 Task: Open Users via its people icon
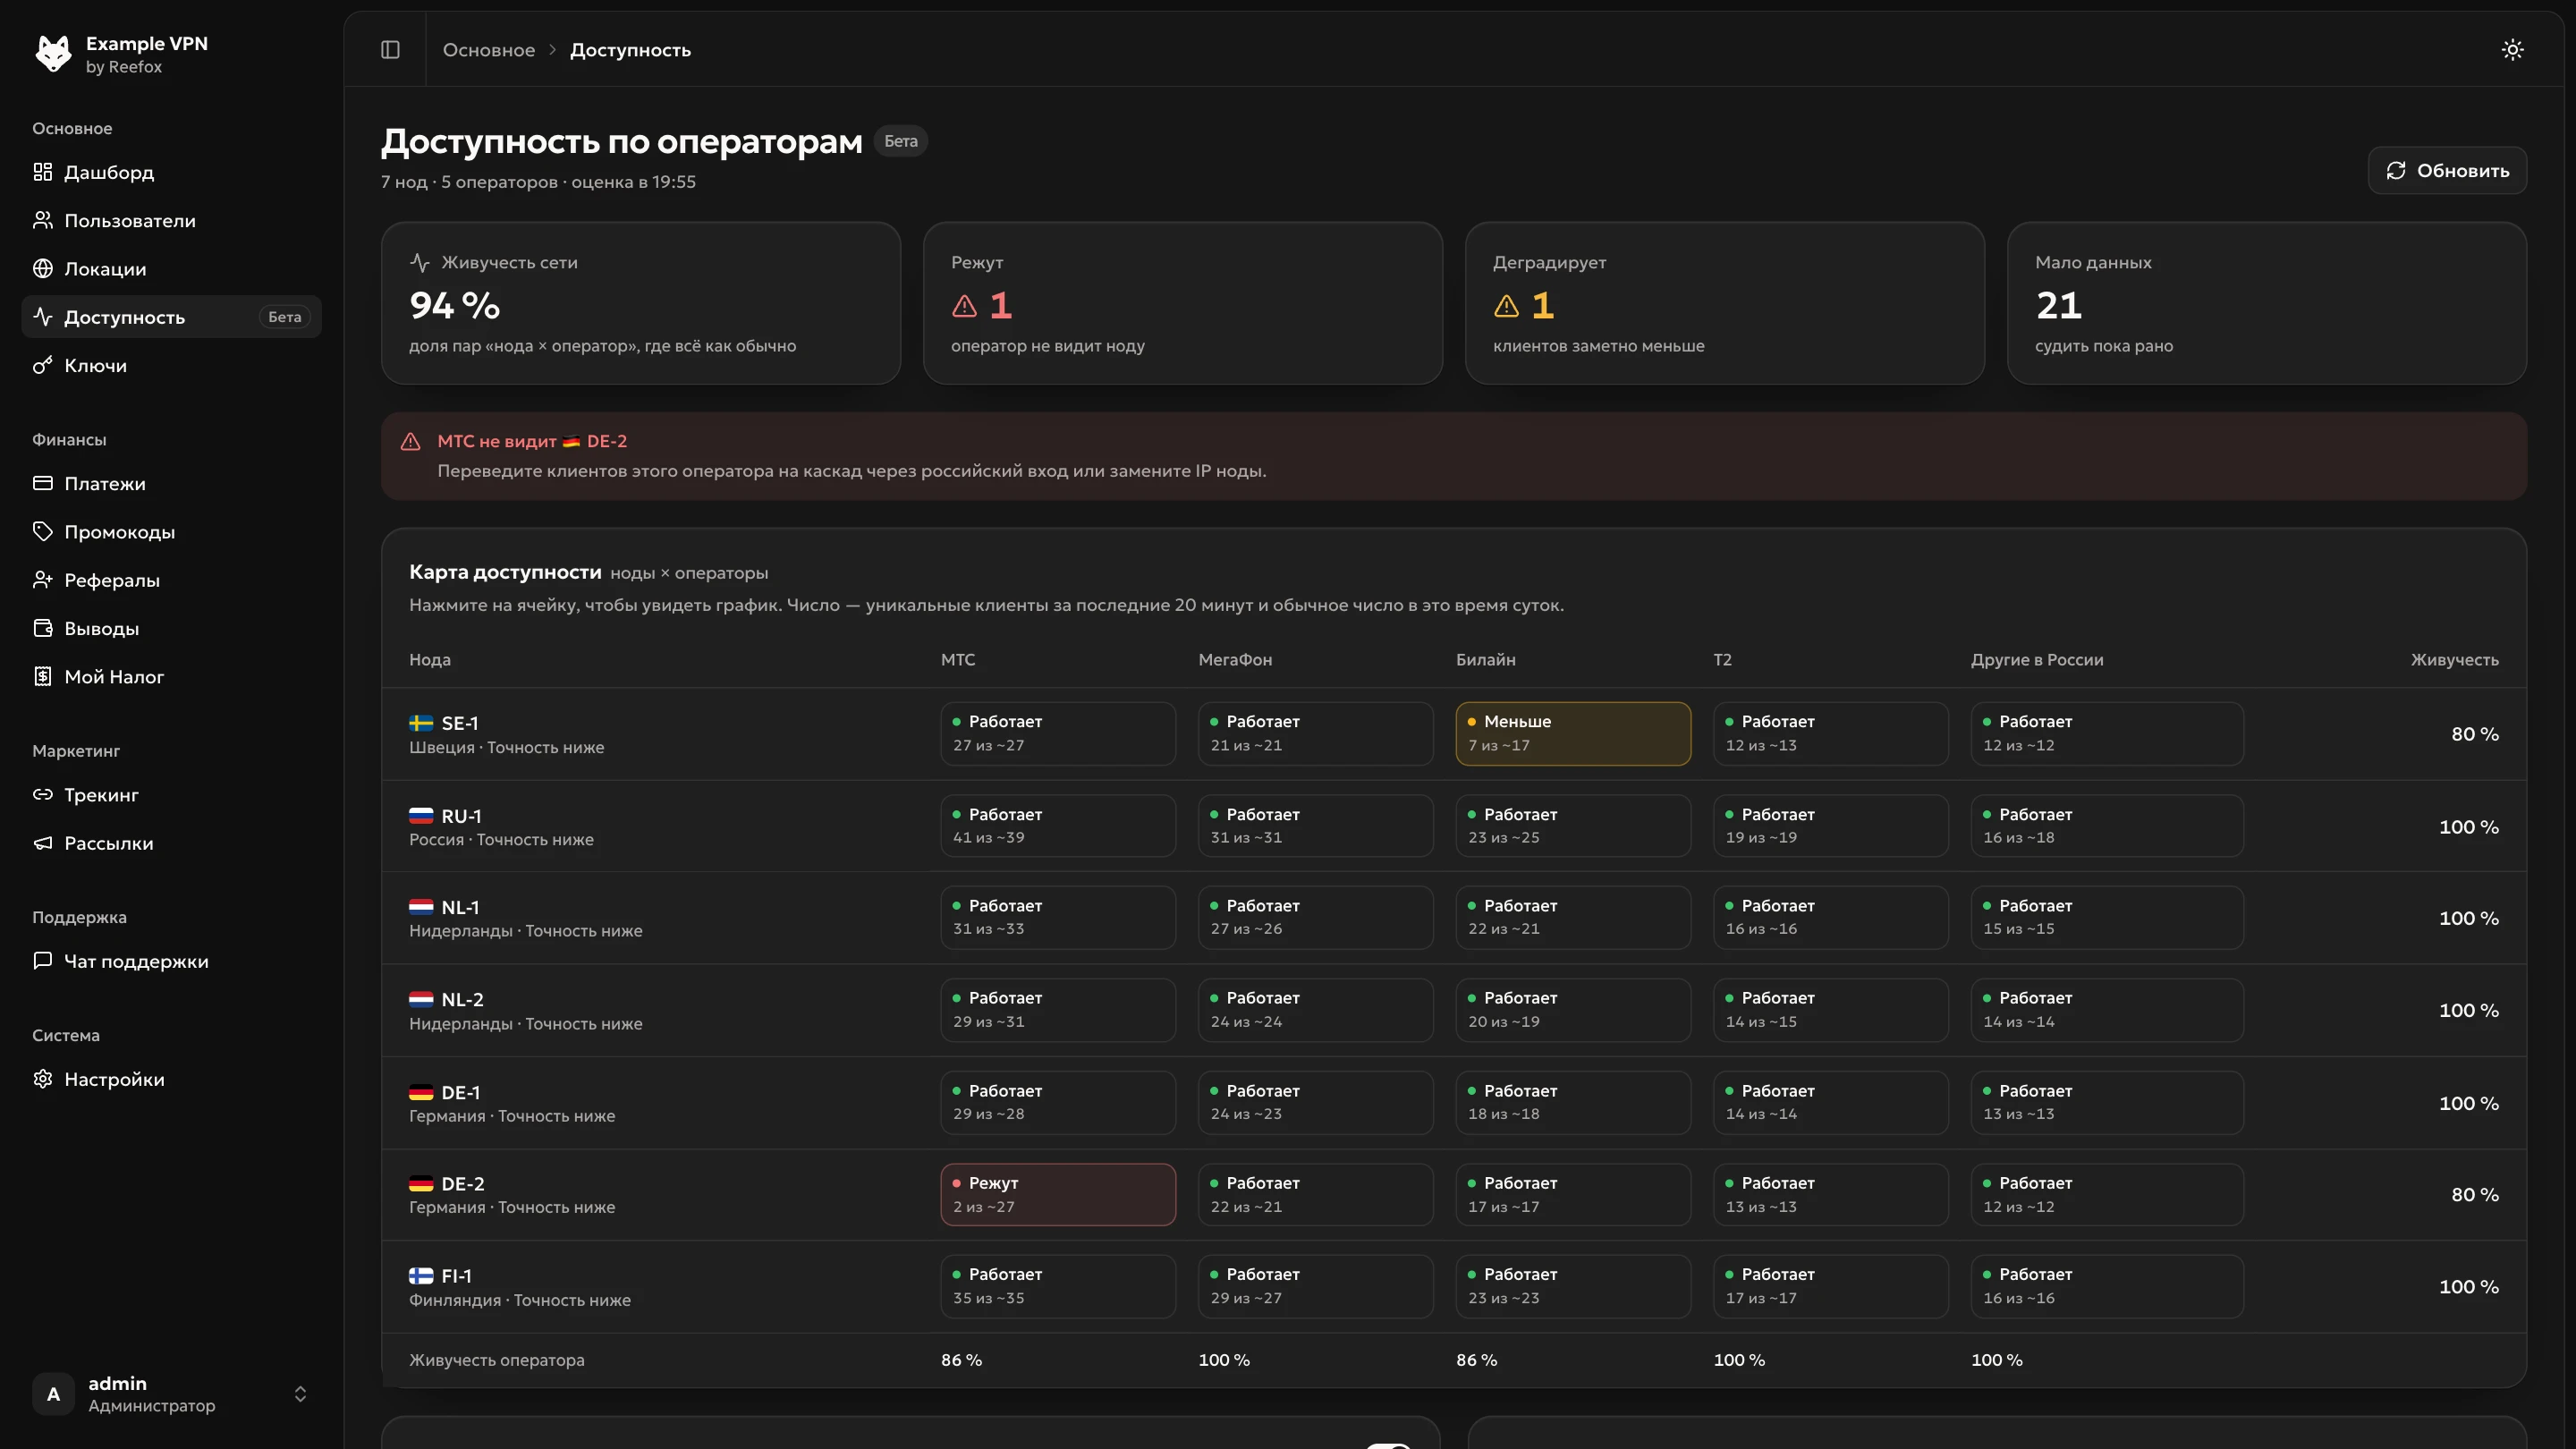pos(42,220)
